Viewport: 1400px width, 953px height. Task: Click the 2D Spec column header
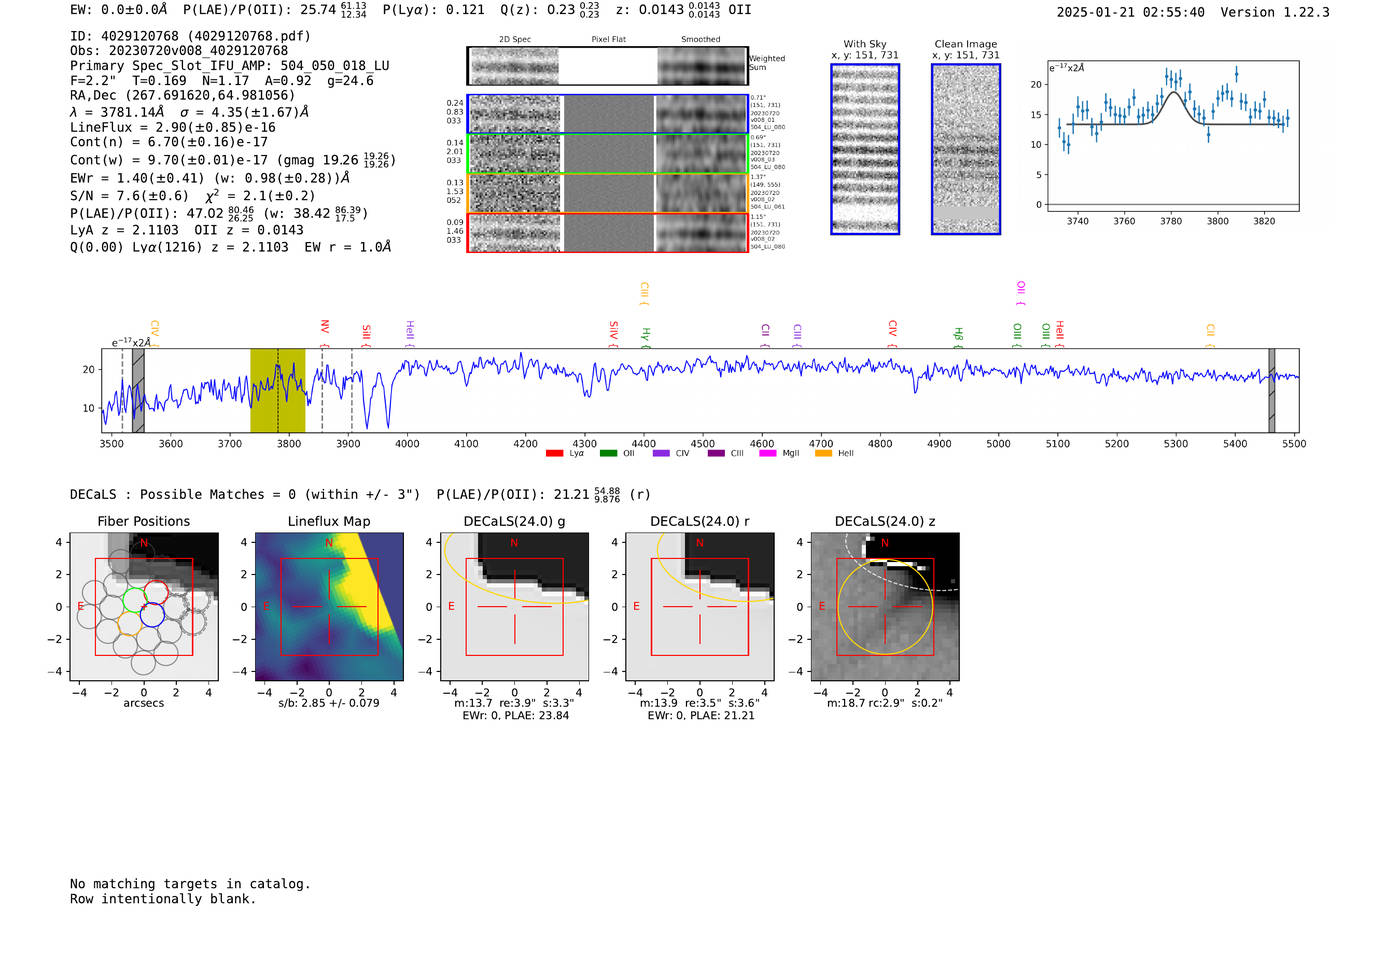click(x=515, y=40)
